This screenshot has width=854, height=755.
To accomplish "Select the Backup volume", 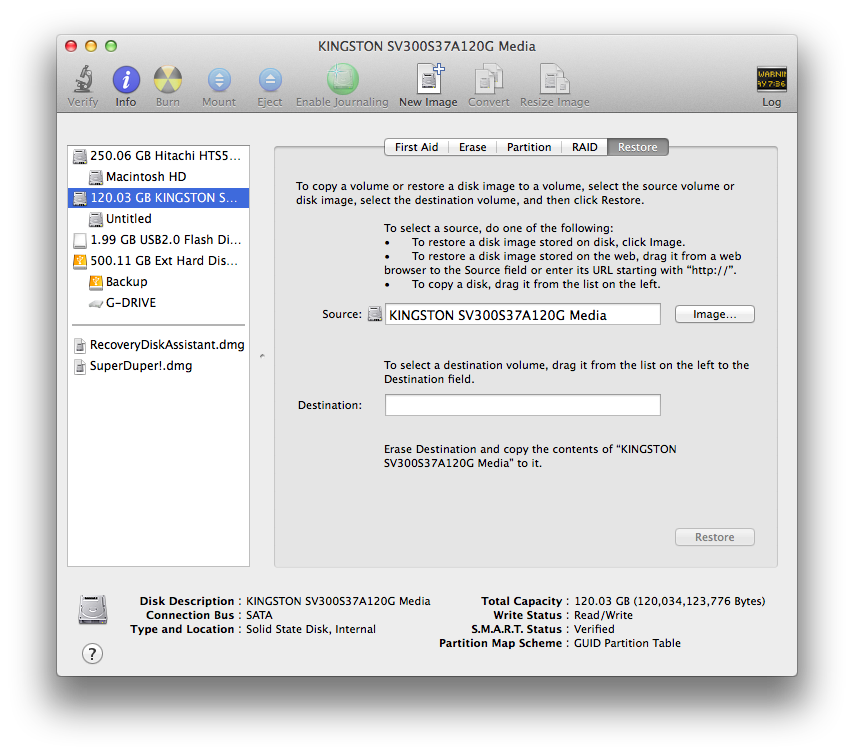I will tap(158, 282).
